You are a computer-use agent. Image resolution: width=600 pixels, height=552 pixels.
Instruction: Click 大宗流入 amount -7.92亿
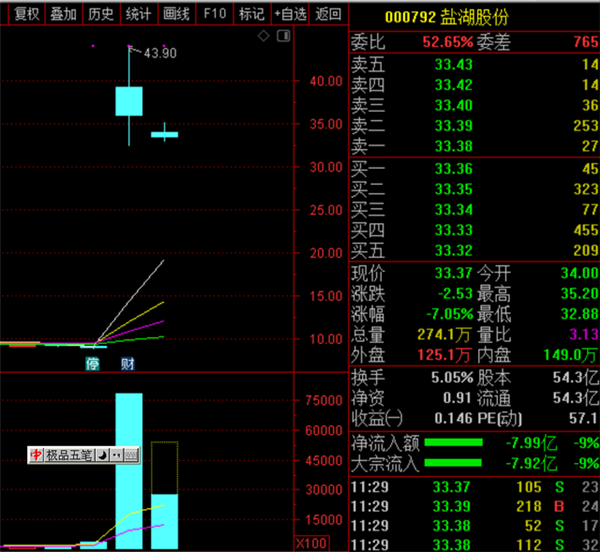point(531,463)
